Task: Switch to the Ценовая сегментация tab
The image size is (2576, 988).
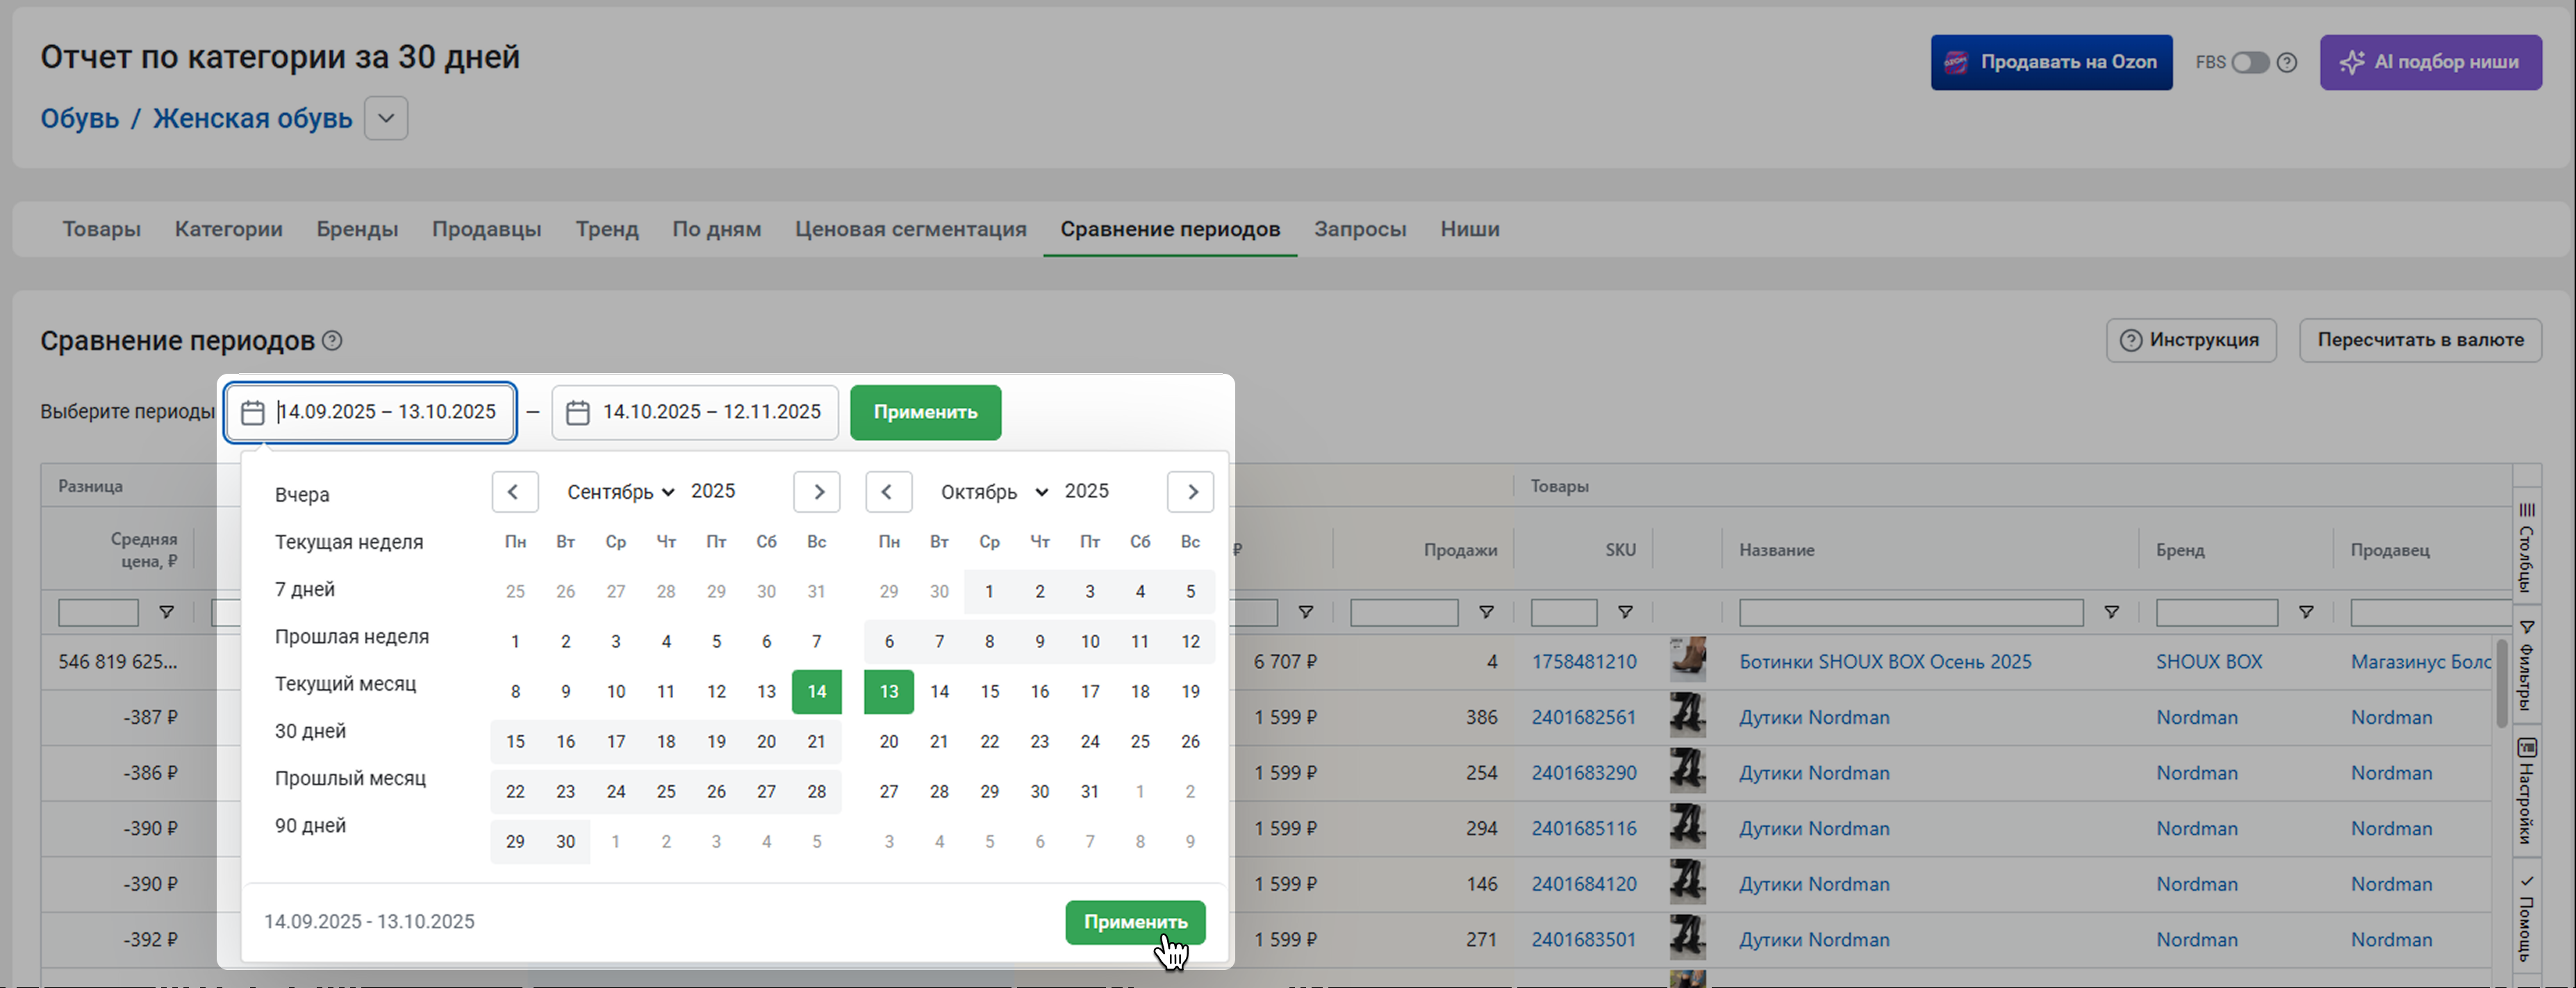Action: click(910, 229)
